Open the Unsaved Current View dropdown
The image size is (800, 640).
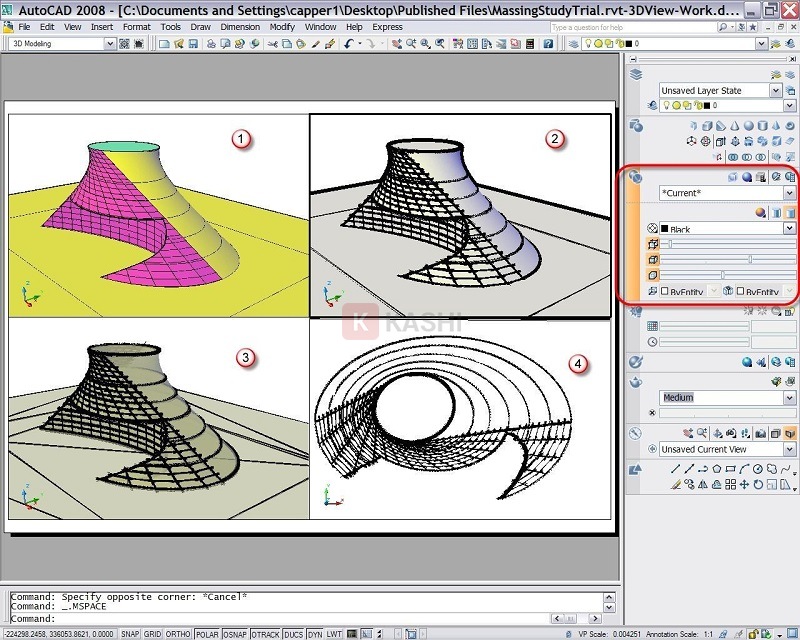click(789, 448)
